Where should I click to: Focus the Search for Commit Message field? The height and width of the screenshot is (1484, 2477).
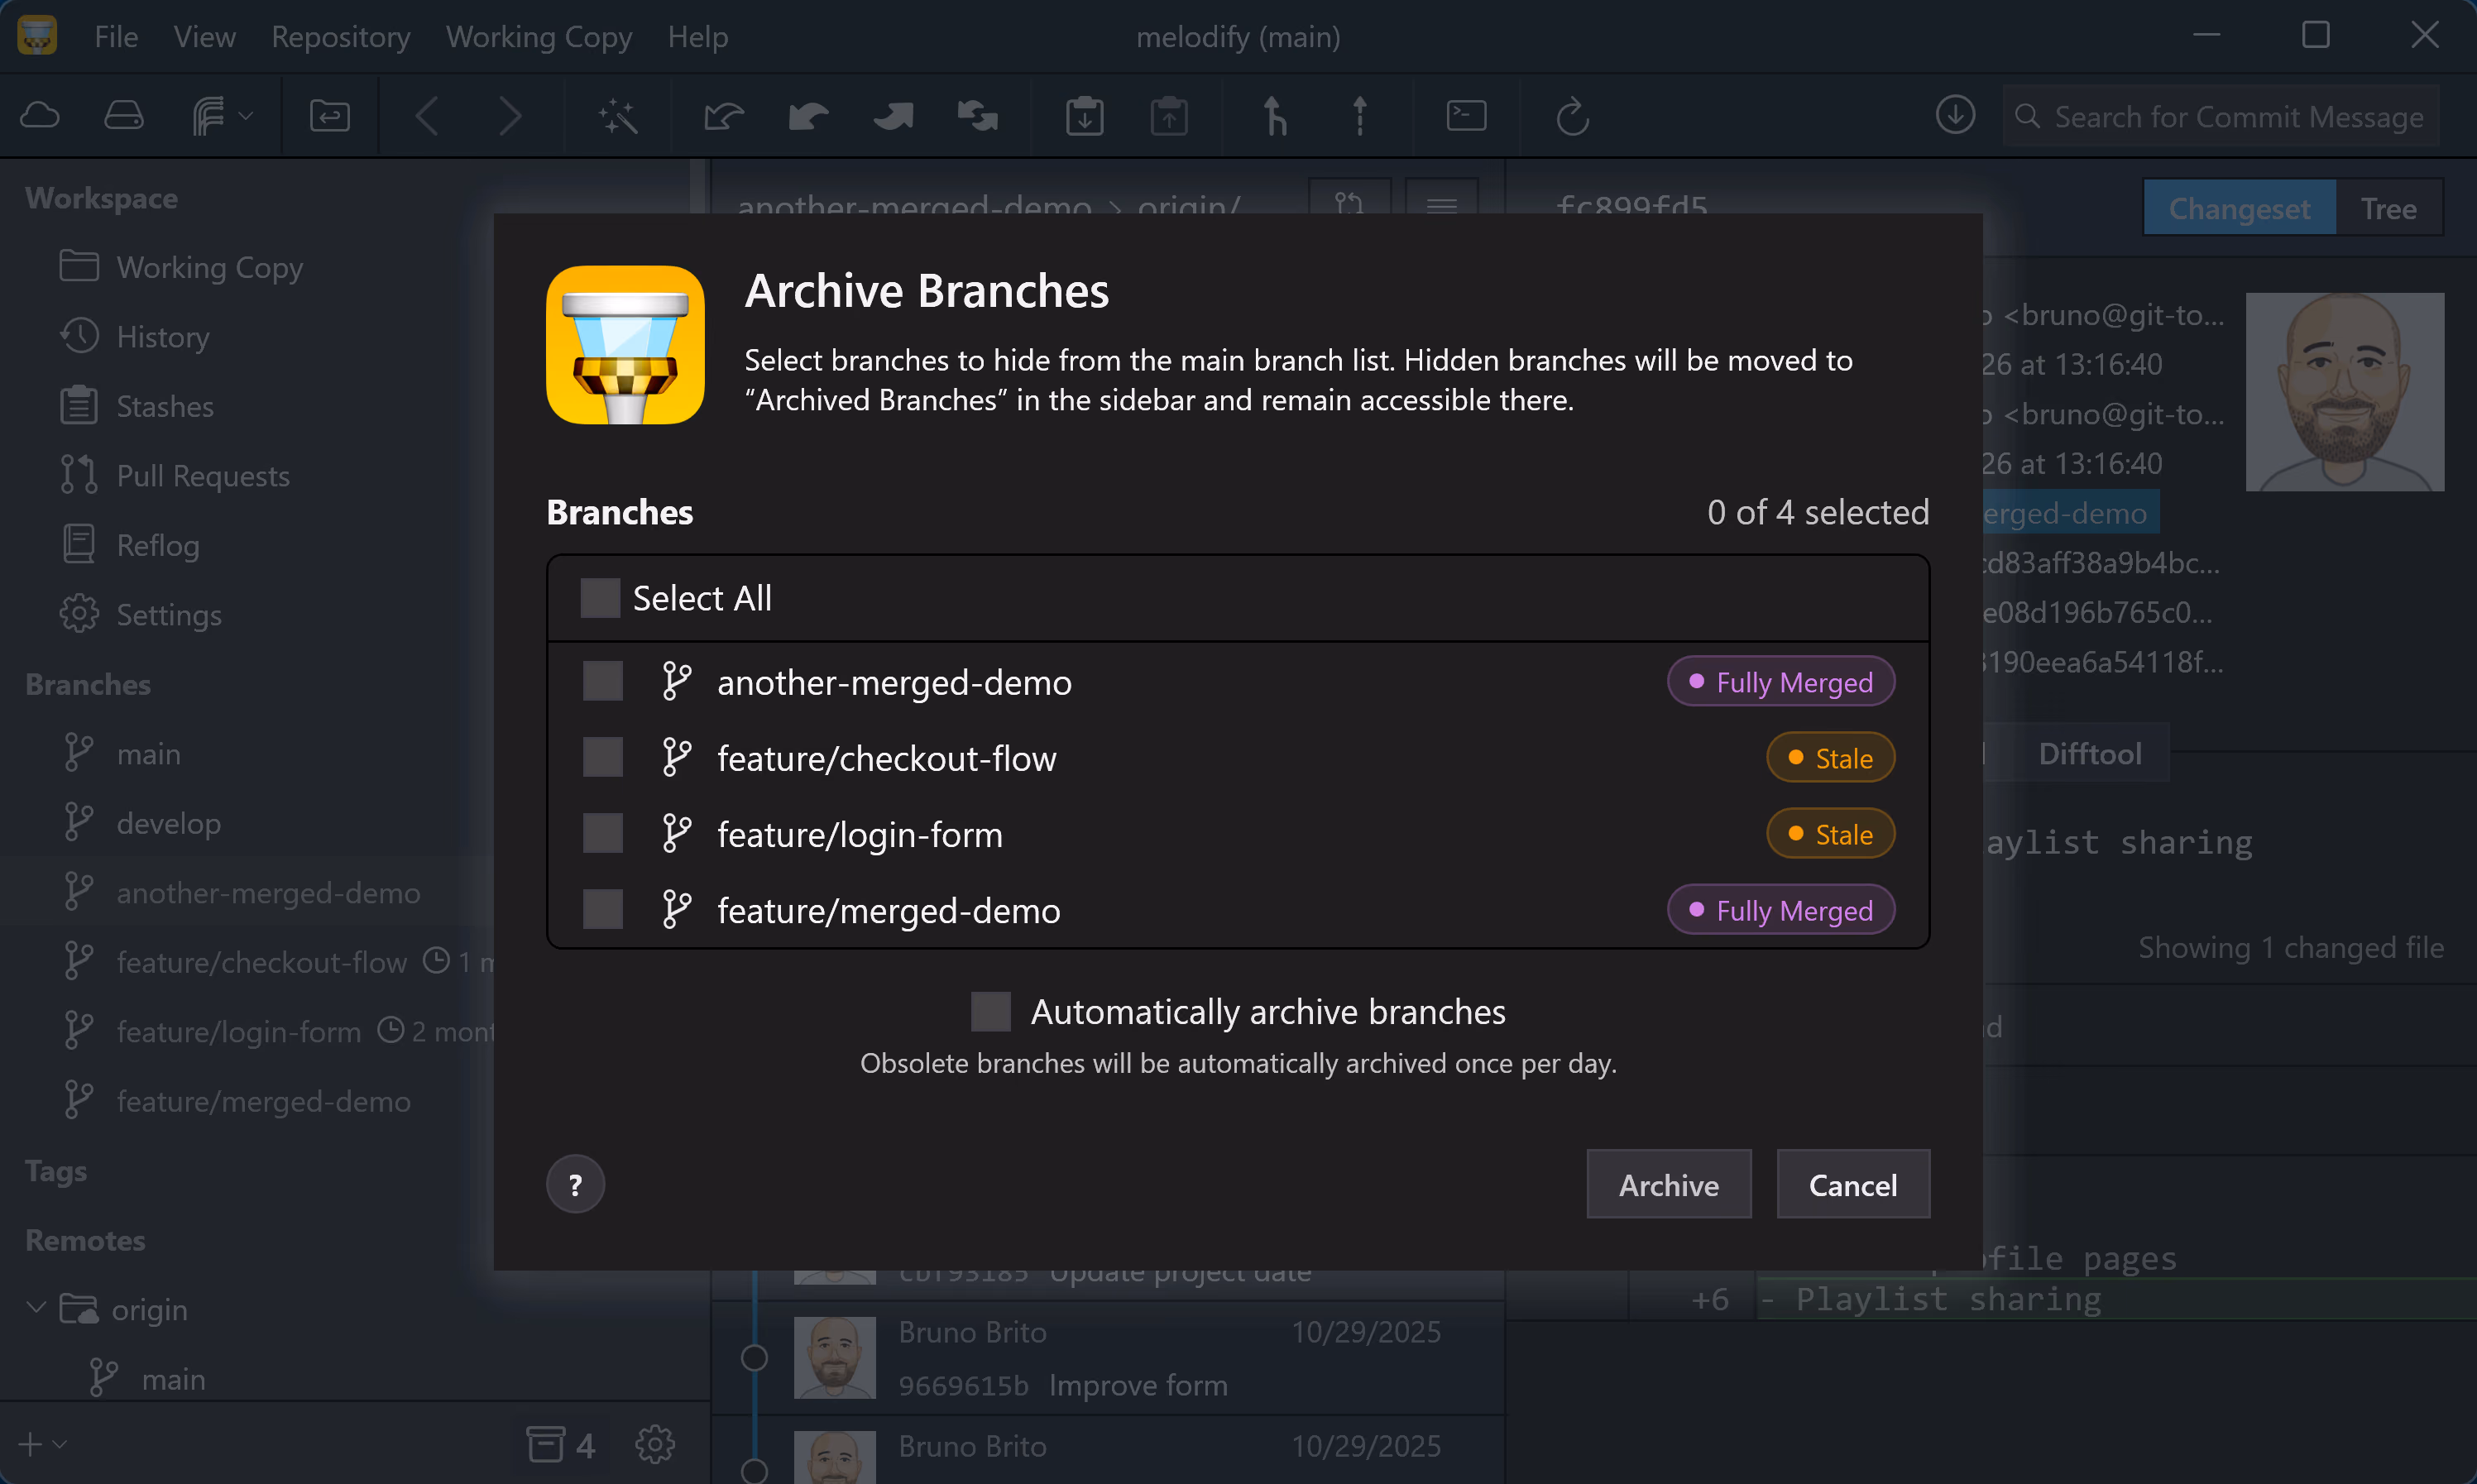click(2220, 116)
